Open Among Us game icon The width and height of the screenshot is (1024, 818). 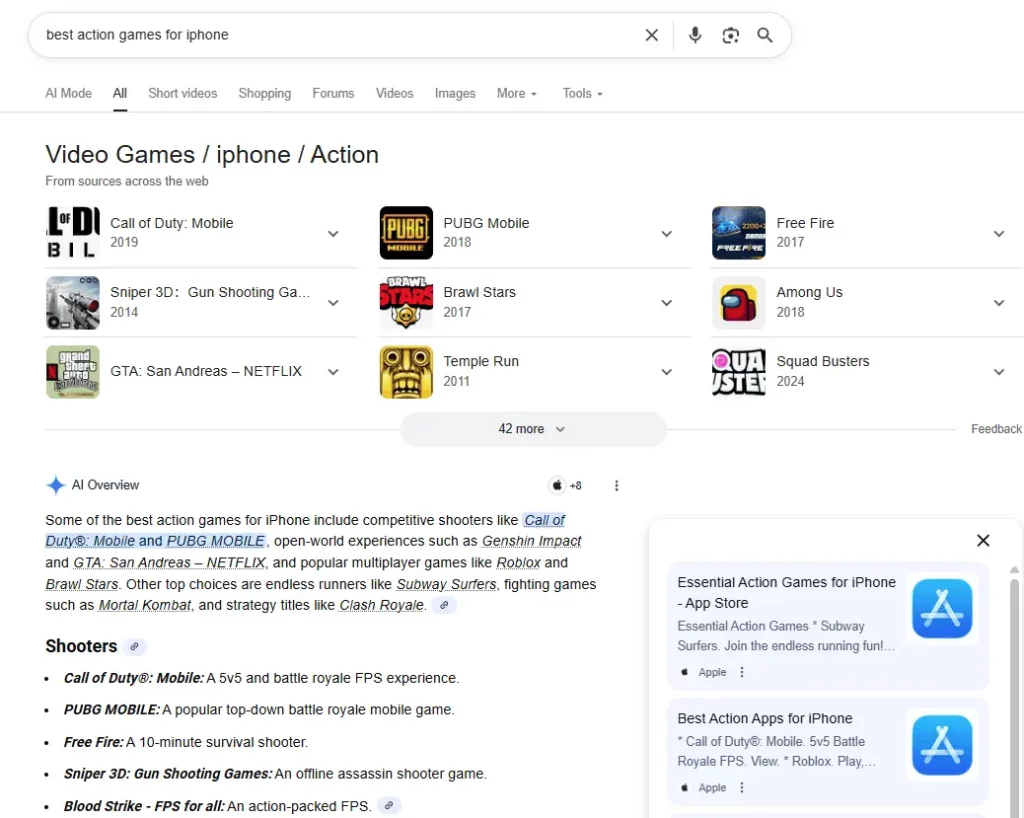(739, 302)
